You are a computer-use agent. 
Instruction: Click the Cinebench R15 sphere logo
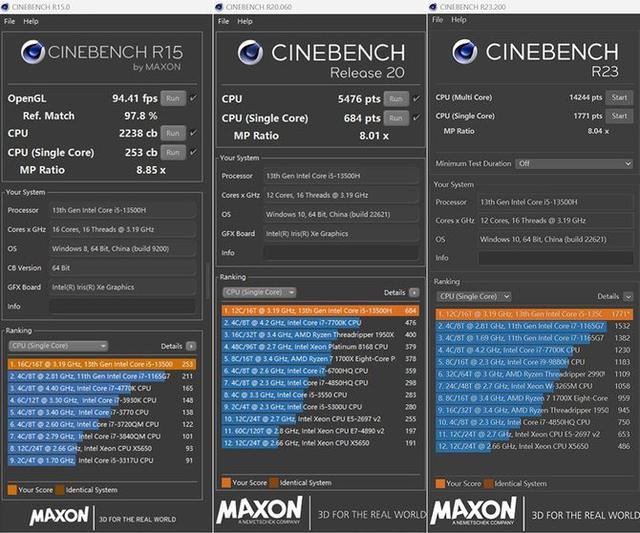(32, 55)
